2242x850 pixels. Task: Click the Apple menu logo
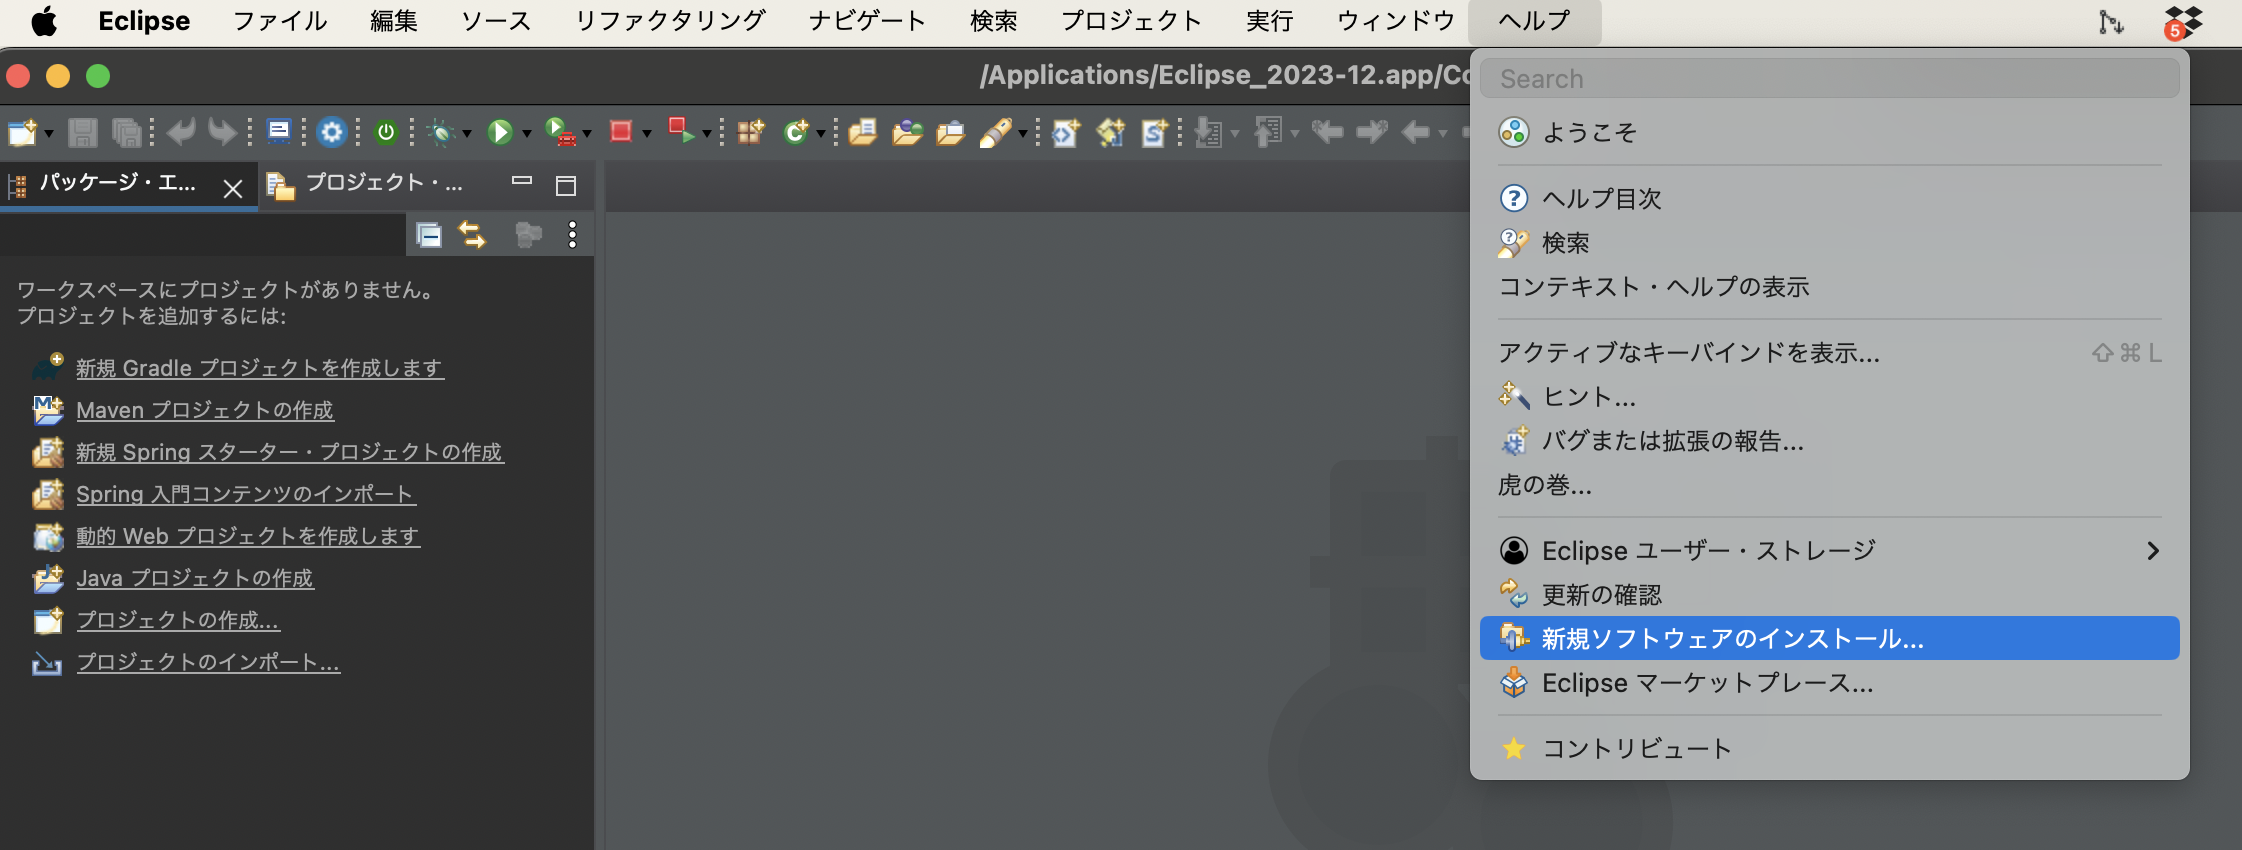44,21
